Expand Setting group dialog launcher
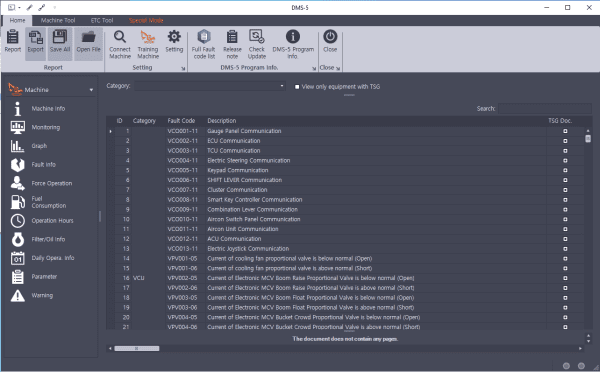 [183, 69]
